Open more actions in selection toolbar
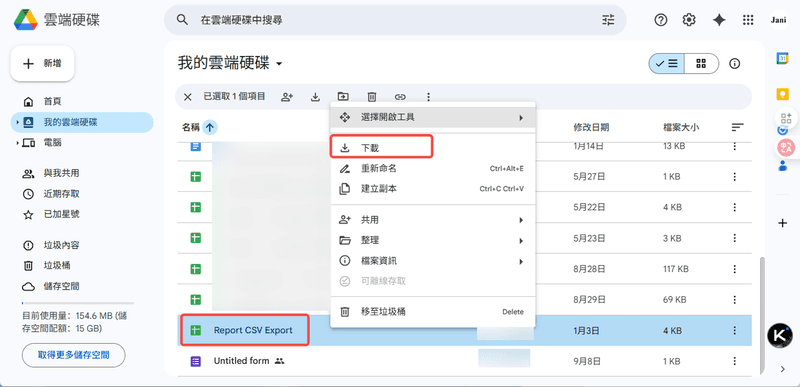Viewport: 800px width, 387px height. tap(429, 96)
